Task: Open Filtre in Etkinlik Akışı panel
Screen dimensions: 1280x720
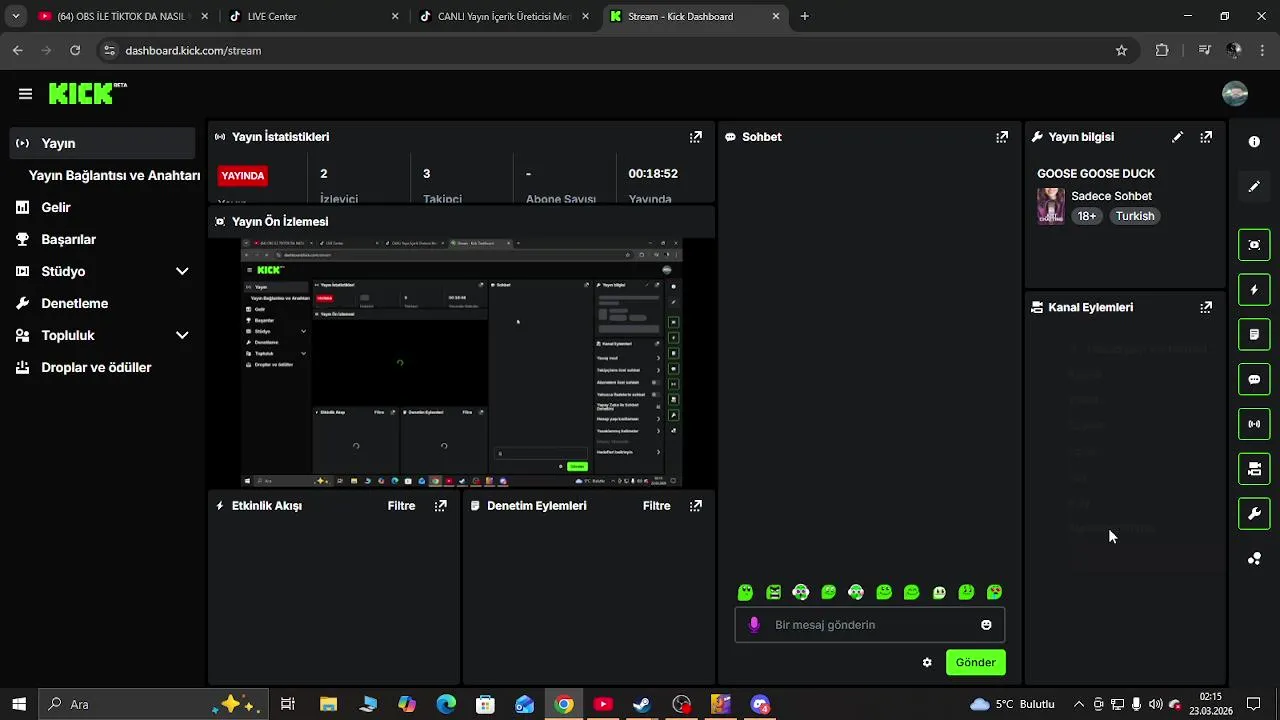Action: coord(401,506)
